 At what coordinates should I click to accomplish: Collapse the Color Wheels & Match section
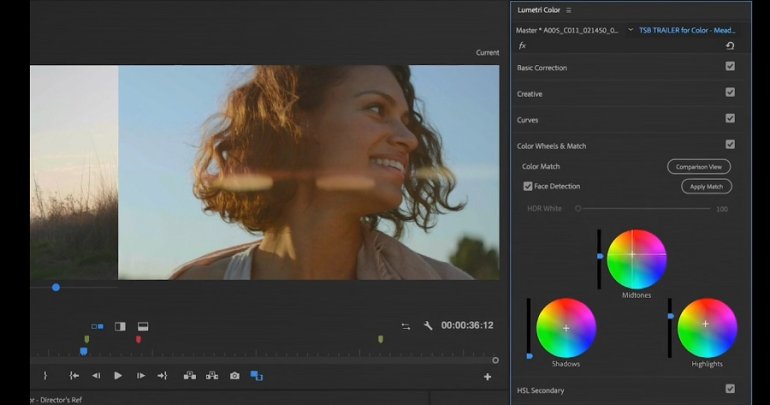(x=551, y=146)
